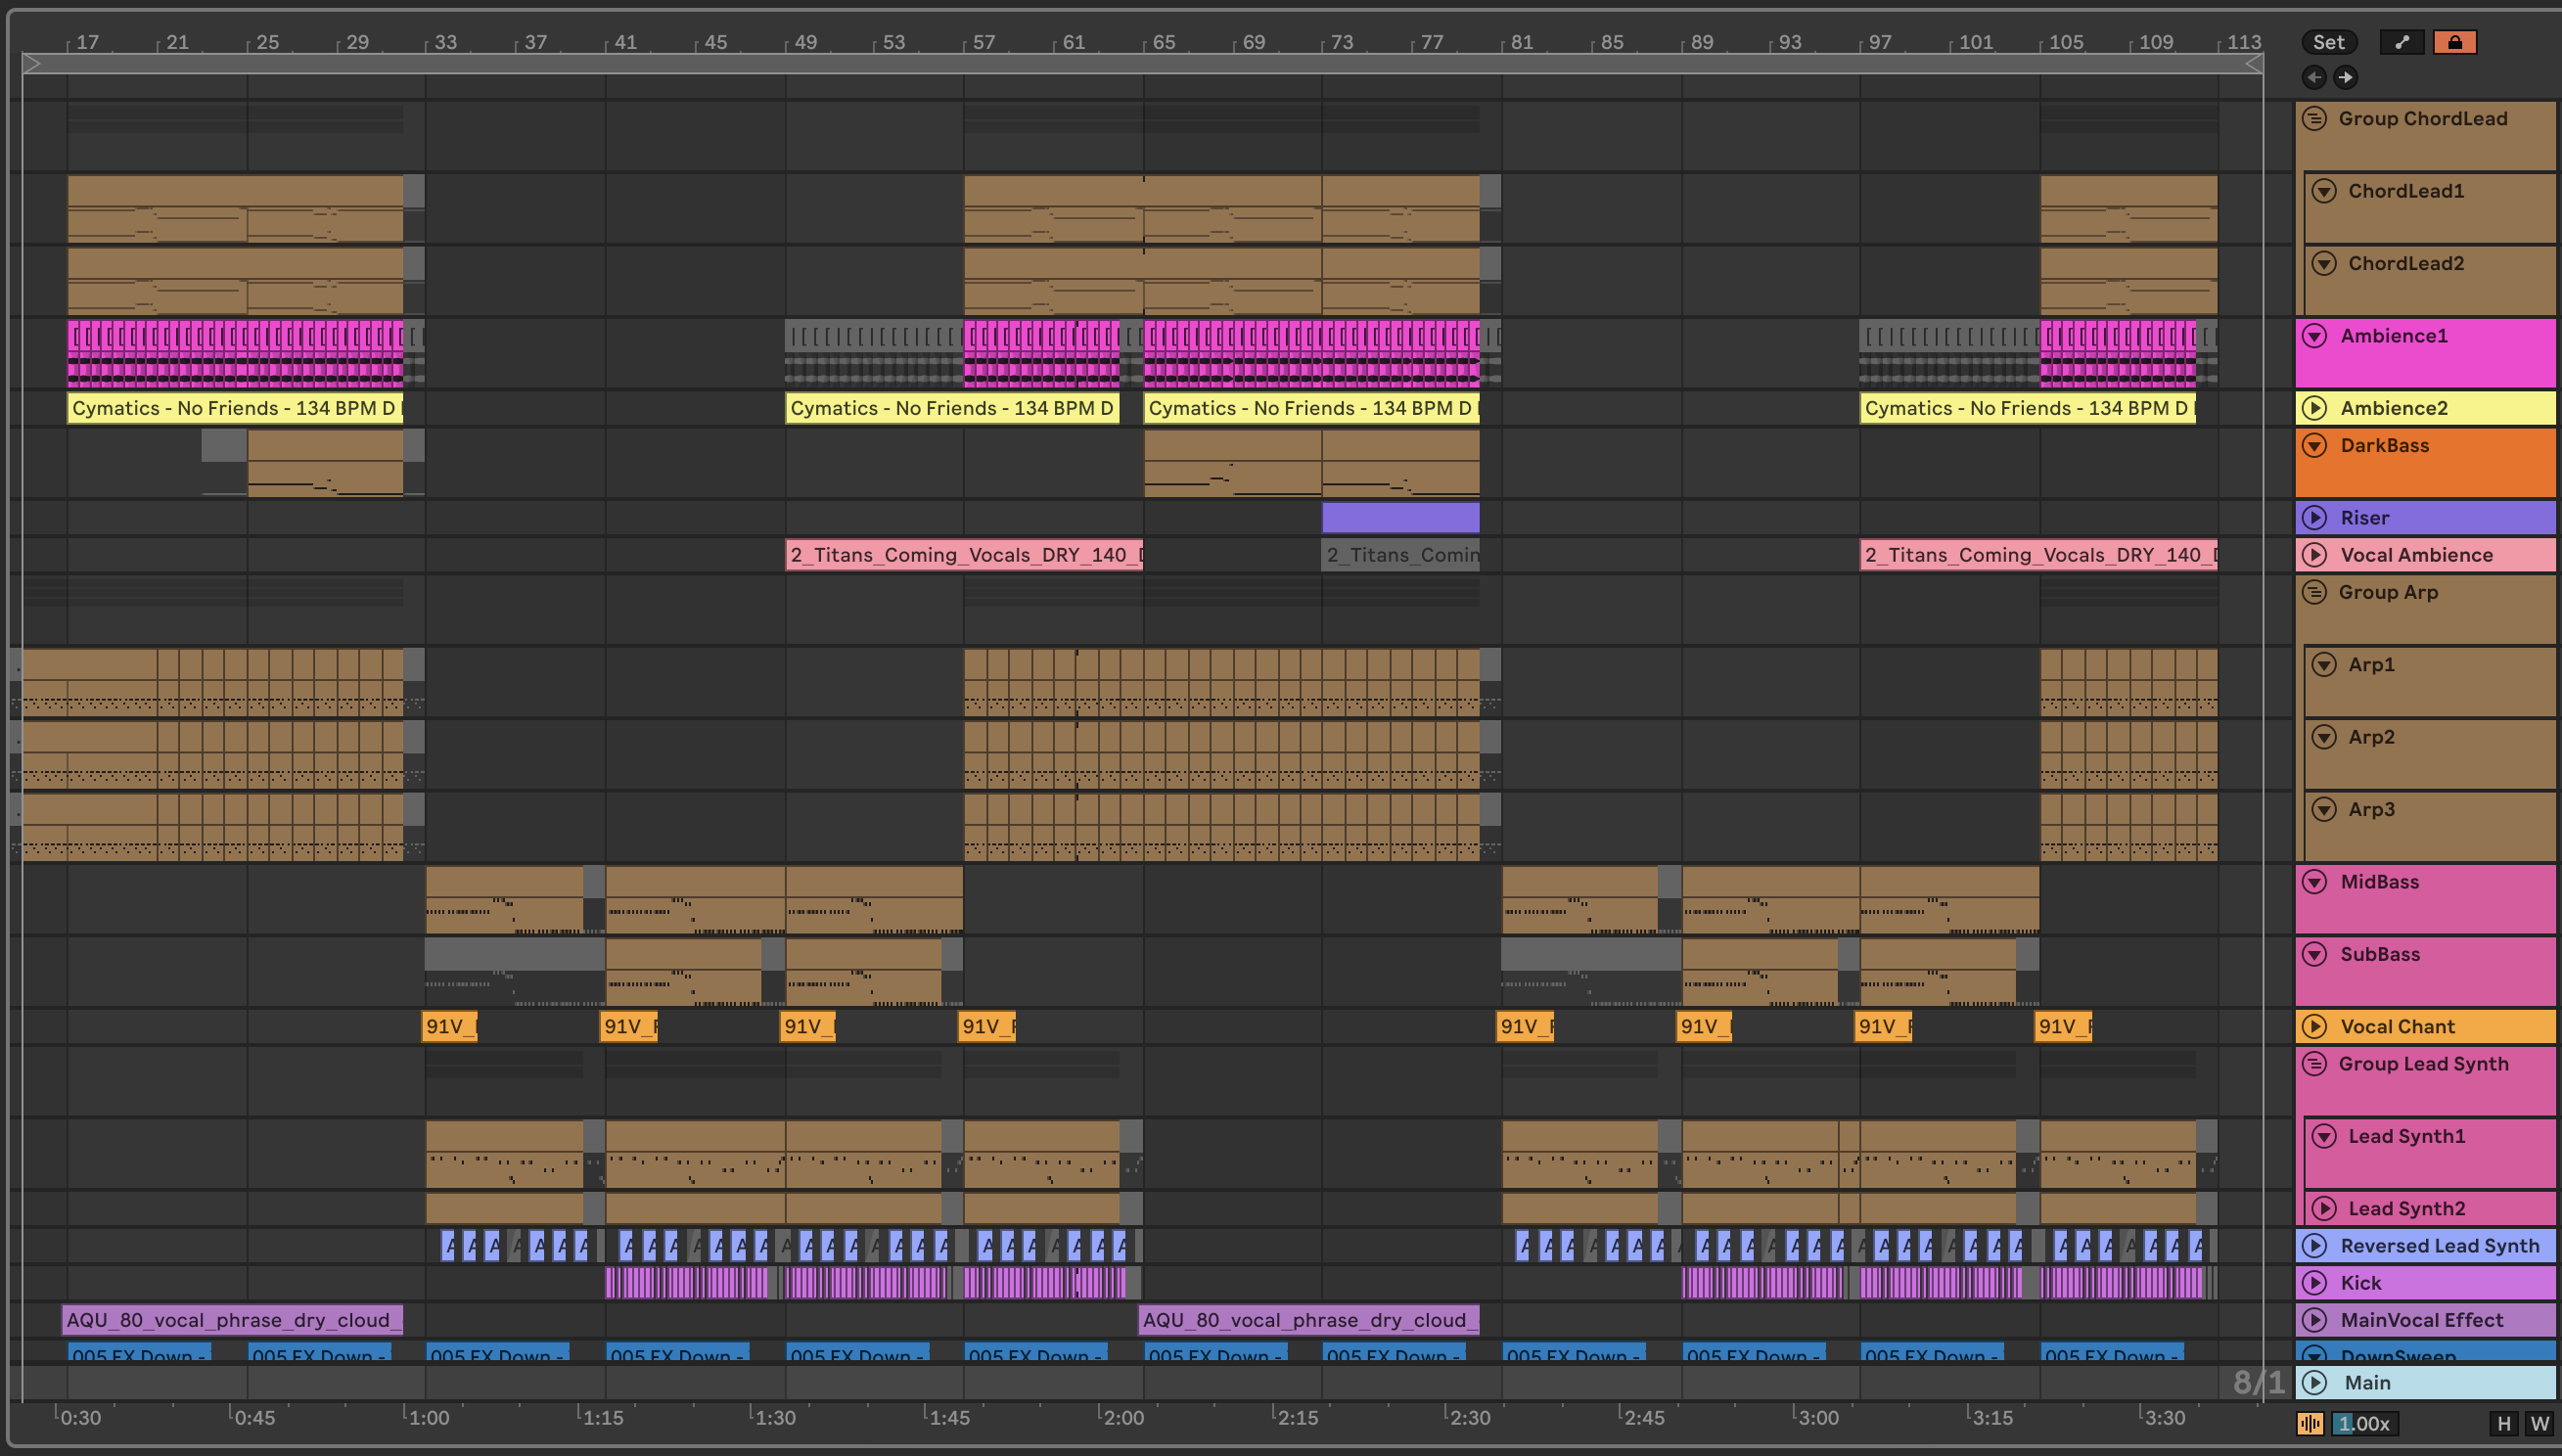Select the DarkBass track title
The height and width of the screenshot is (1456, 2562).
click(x=2384, y=446)
